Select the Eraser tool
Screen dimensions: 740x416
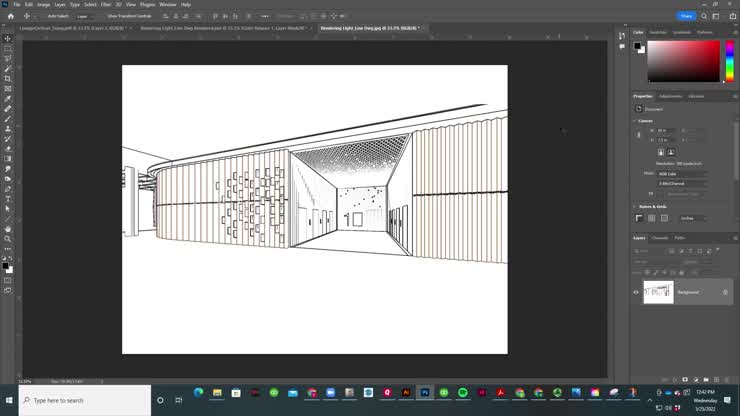pos(8,149)
